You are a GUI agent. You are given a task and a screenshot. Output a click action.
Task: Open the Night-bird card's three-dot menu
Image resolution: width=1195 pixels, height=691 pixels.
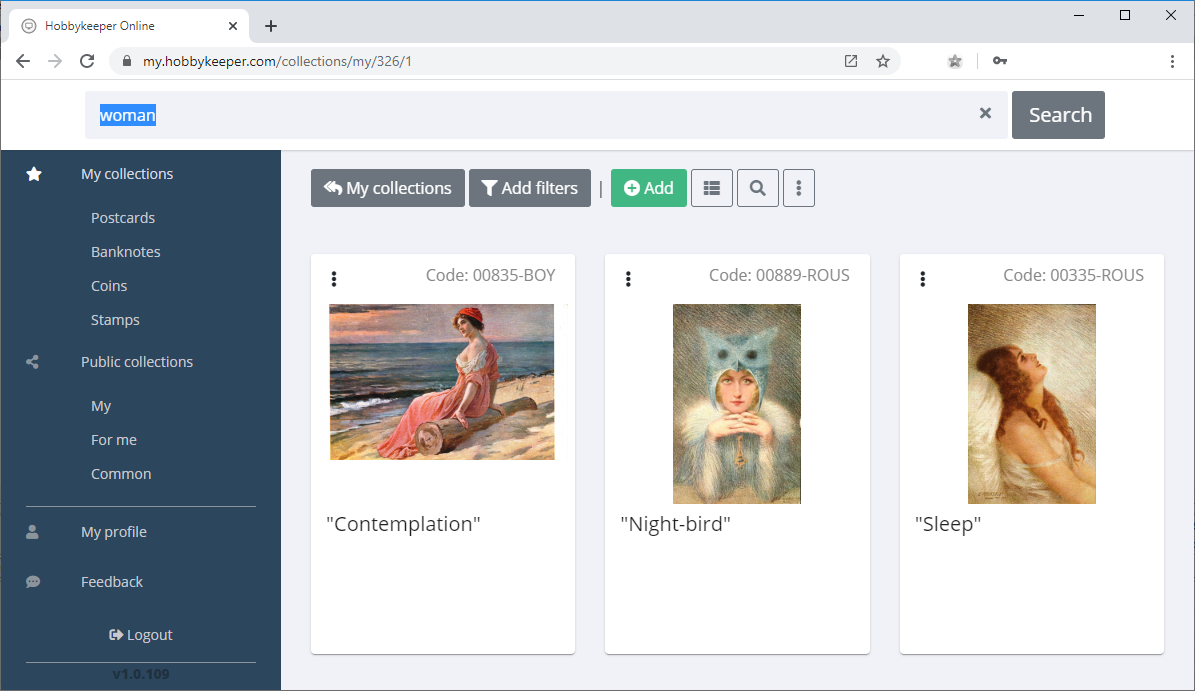(x=628, y=279)
